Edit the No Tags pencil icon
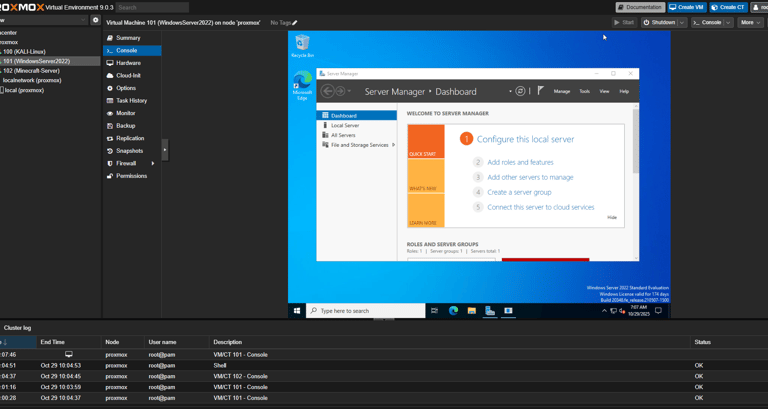Image resolution: width=768 pixels, height=409 pixels. 295,23
